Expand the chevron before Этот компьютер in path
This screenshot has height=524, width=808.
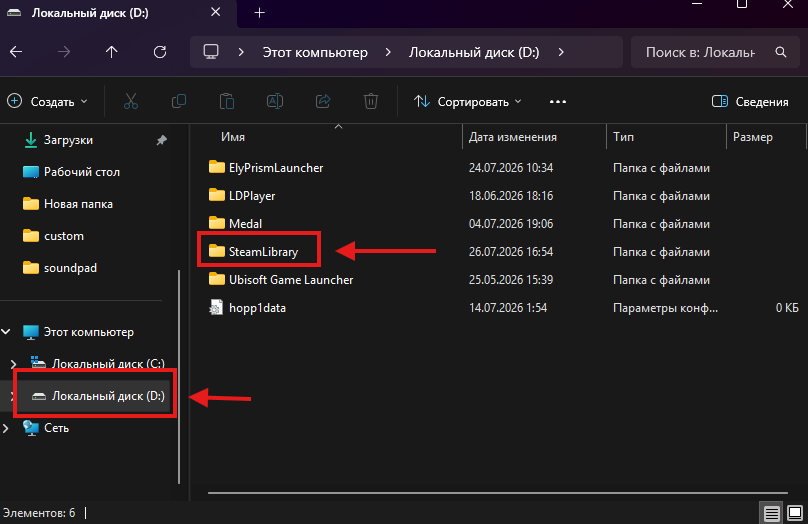[x=241, y=52]
